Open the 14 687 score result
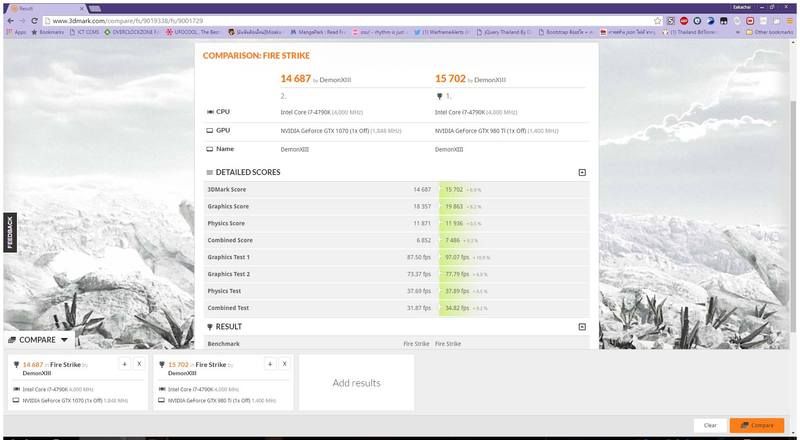 [295, 79]
